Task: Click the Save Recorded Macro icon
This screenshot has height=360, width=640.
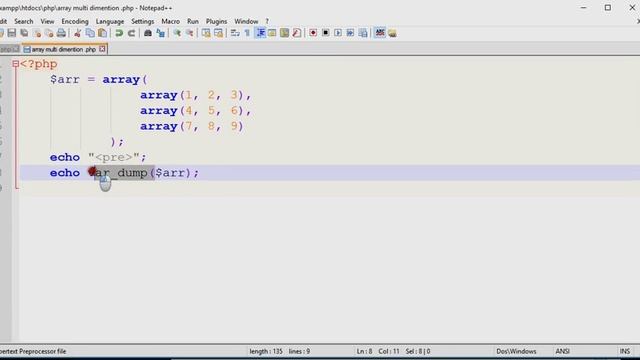Action: [363, 33]
